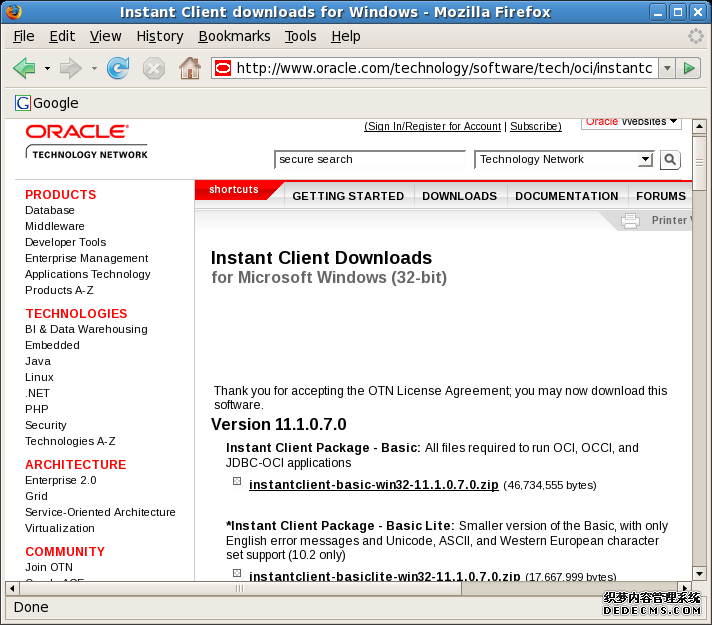Open the Enterprise Management products link
Screen dimensions: 712x625
tap(86, 258)
